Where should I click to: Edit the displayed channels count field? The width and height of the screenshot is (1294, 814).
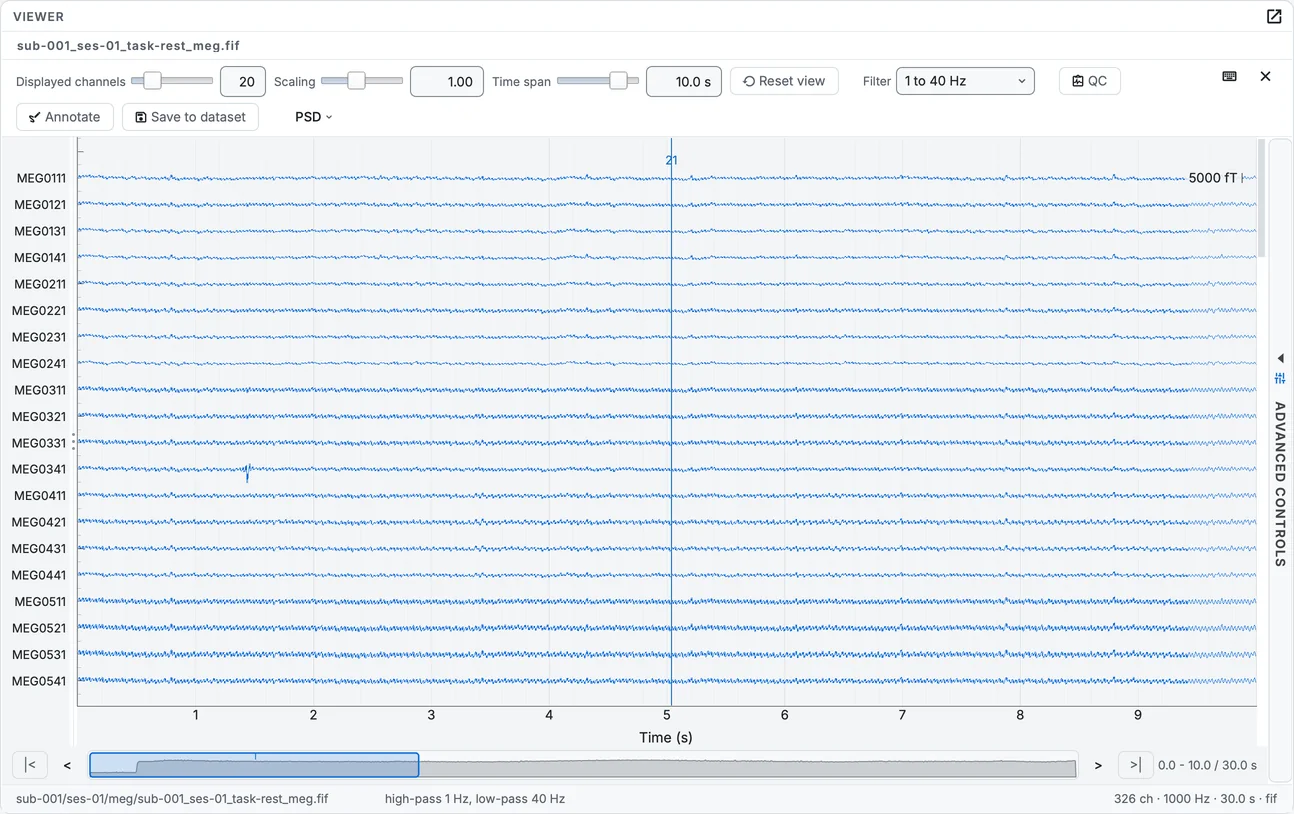243,82
